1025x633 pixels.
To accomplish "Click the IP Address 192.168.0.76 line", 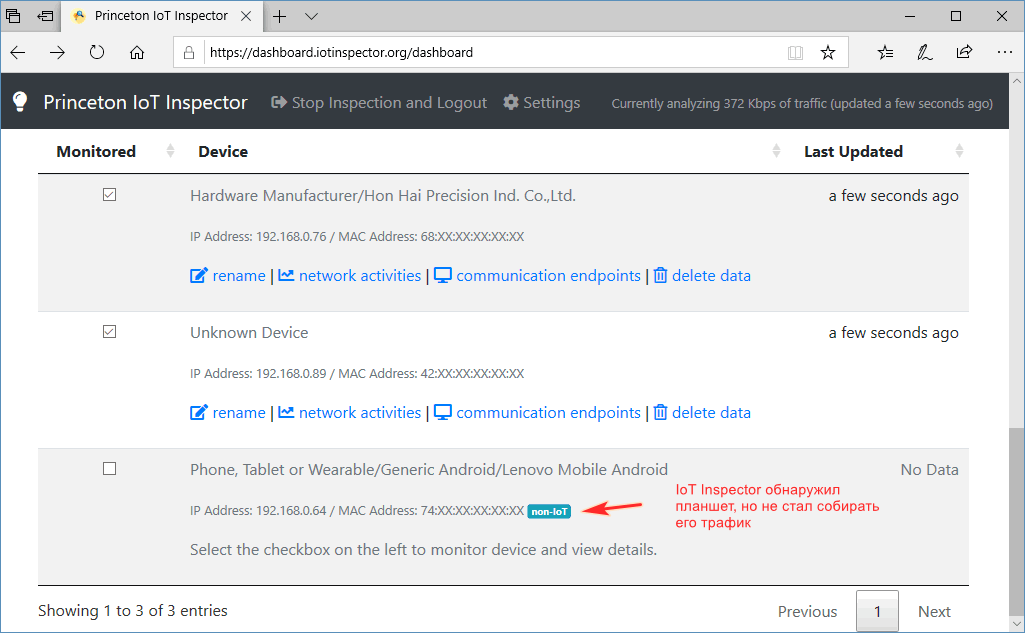I will pyautogui.click(x=357, y=237).
